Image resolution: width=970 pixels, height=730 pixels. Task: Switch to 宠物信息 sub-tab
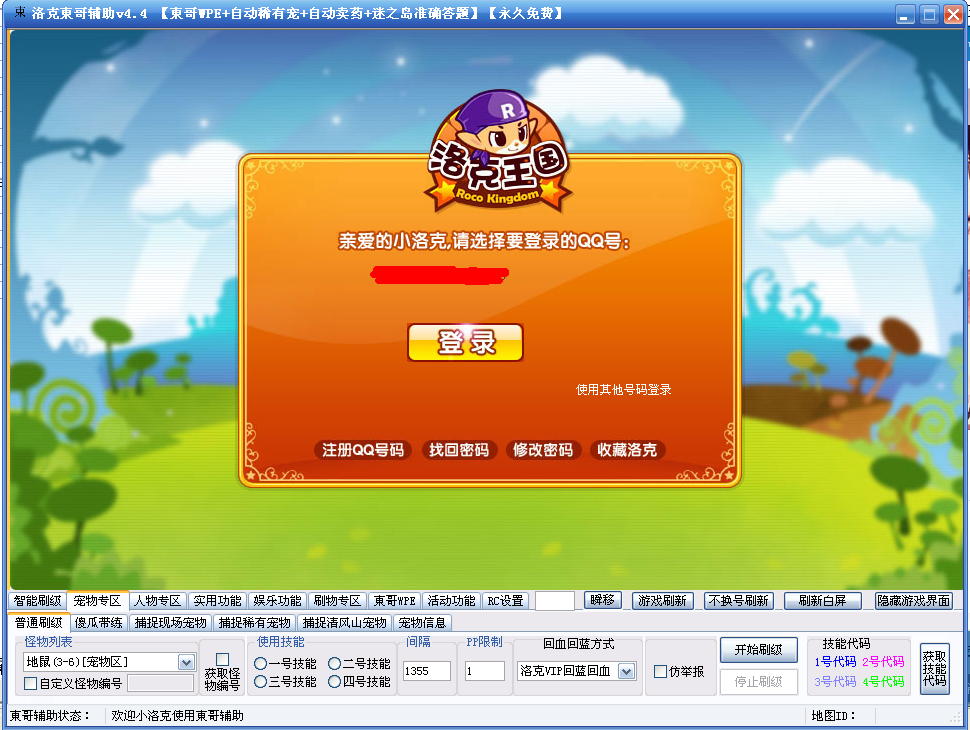pos(422,622)
